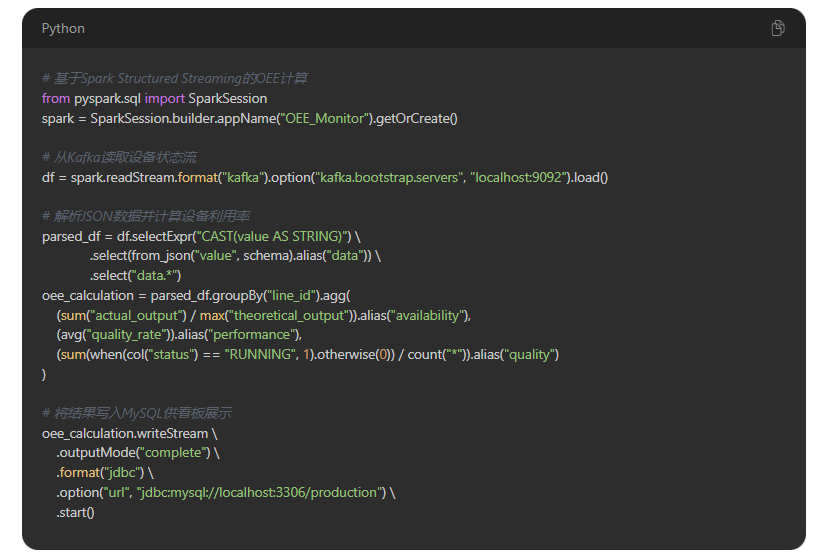Click the count("*") expression
The width and height of the screenshot is (833, 559).
coord(436,355)
